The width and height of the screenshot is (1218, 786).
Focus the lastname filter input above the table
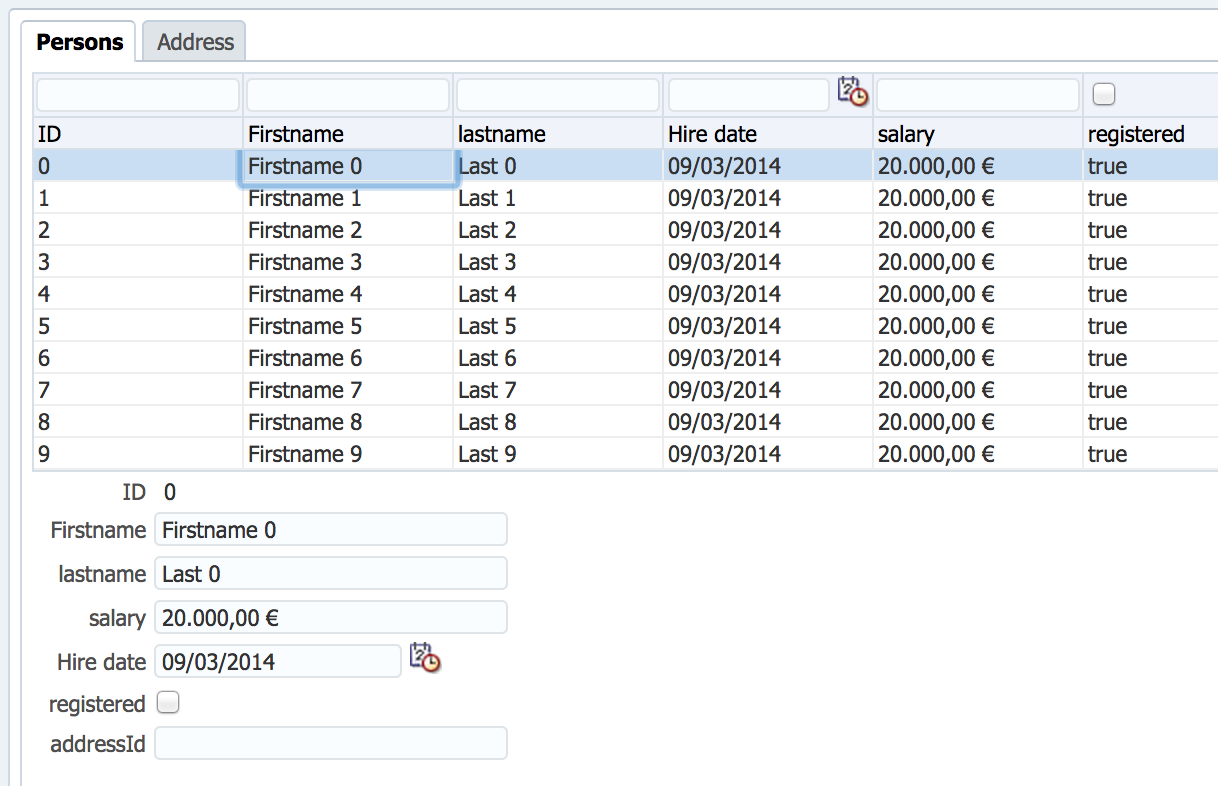pos(558,95)
